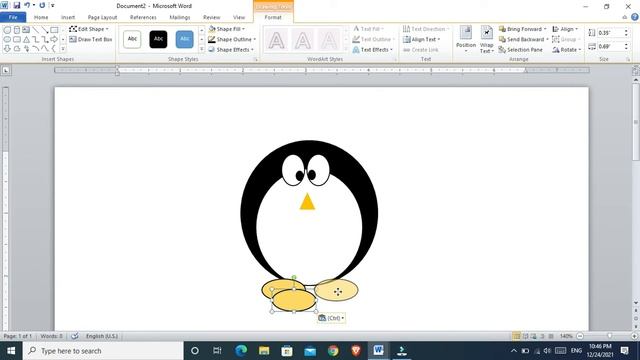Switch to Full Screen Reading view icon
This screenshot has height=360, width=640.
[525, 336]
